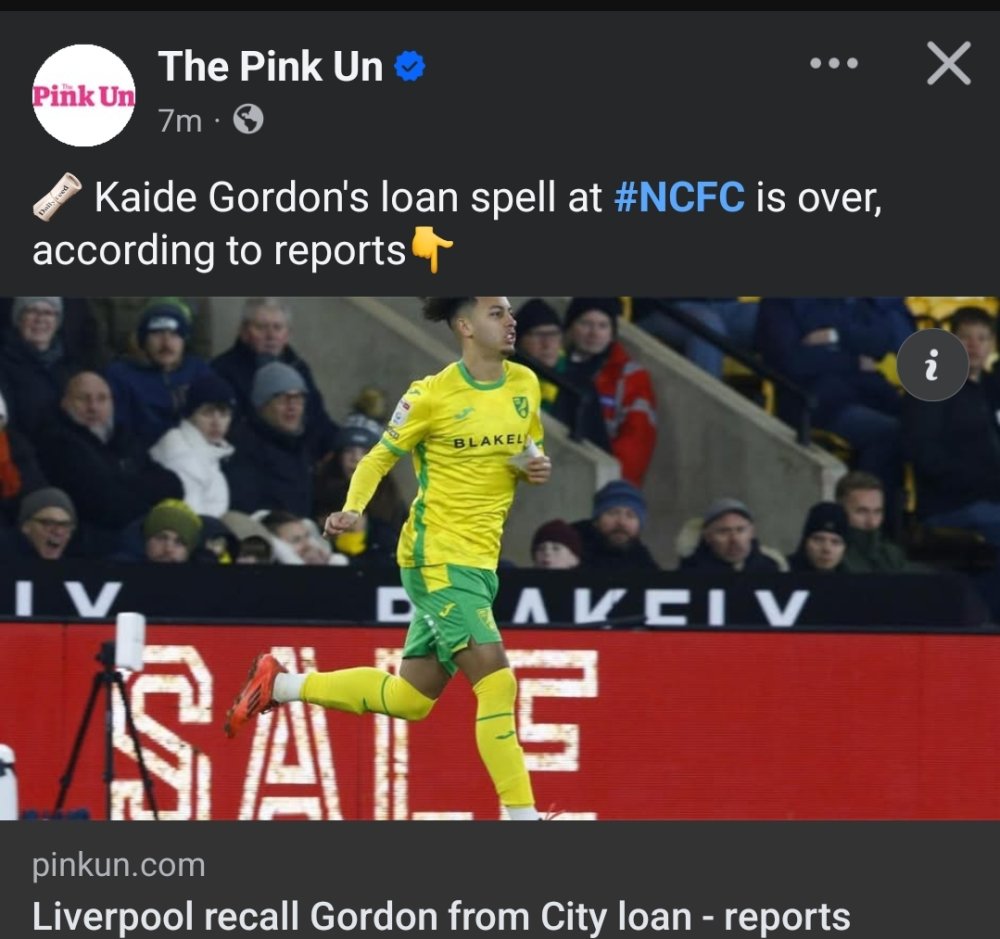1000x939 pixels.
Task: Tap the info icon on the image
Action: [932, 365]
